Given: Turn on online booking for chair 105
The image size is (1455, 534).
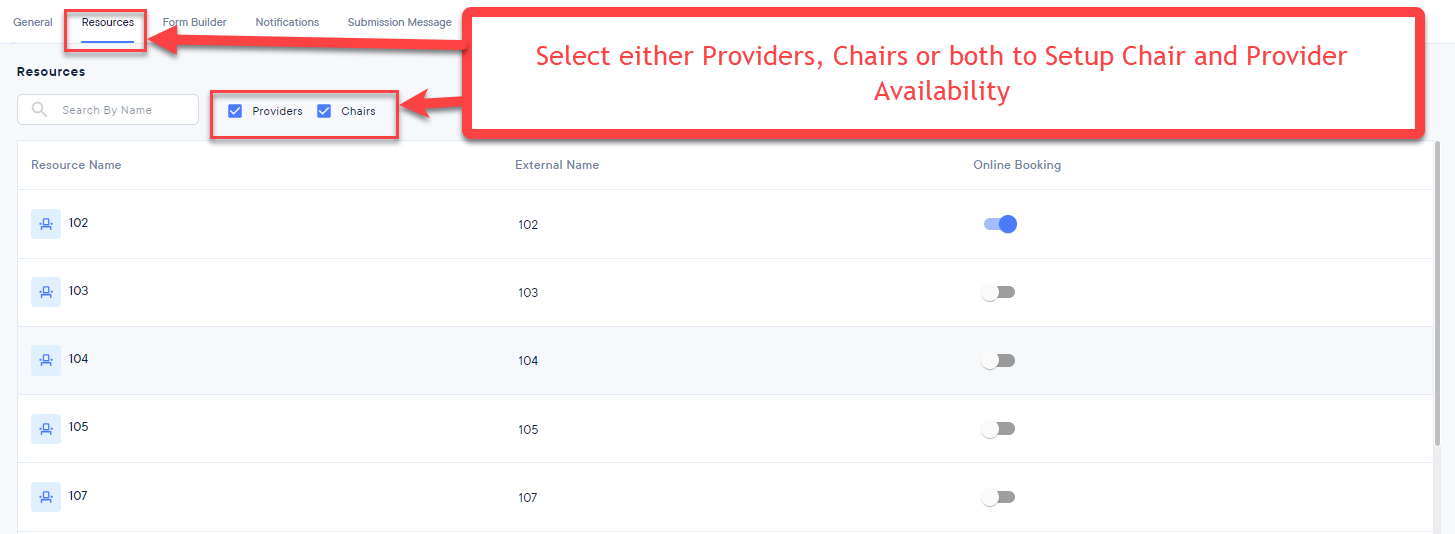Looking at the screenshot, I should (x=998, y=429).
